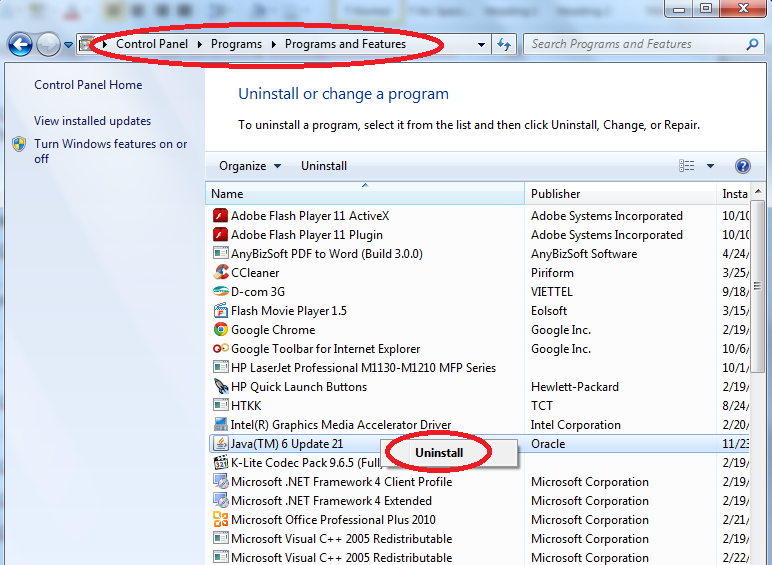Viewport: 772px width, 565px height.
Task: Click the CCleaner program icon
Action: point(220,273)
